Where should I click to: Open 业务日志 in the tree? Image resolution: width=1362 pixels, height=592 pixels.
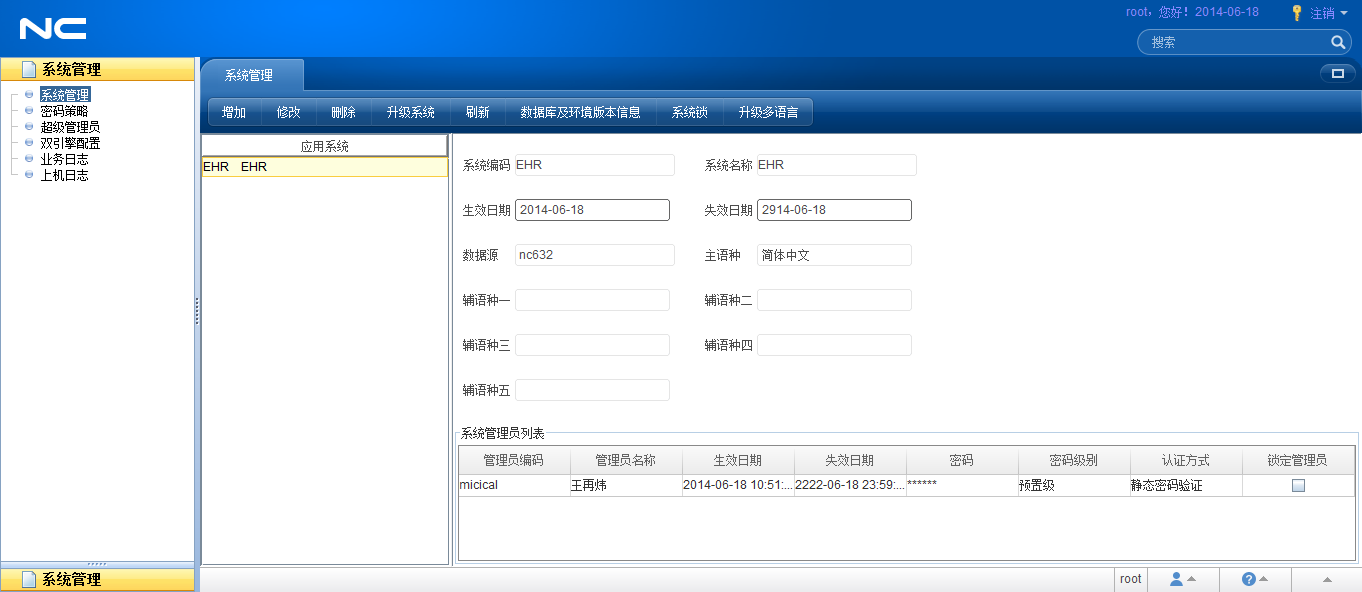click(x=64, y=159)
